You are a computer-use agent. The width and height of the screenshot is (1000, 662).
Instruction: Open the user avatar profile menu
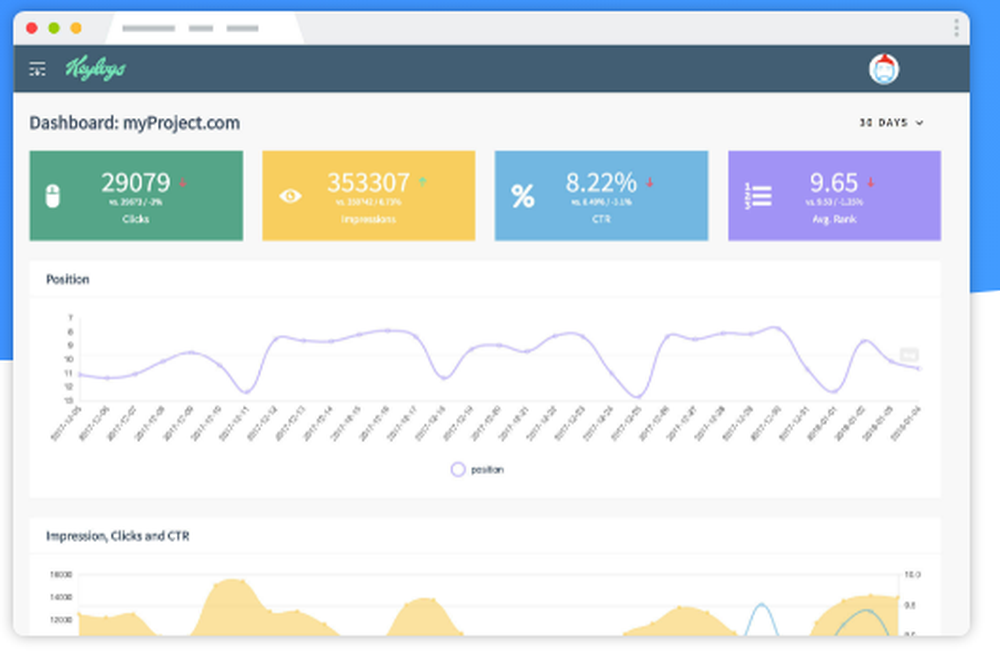pos(884,69)
